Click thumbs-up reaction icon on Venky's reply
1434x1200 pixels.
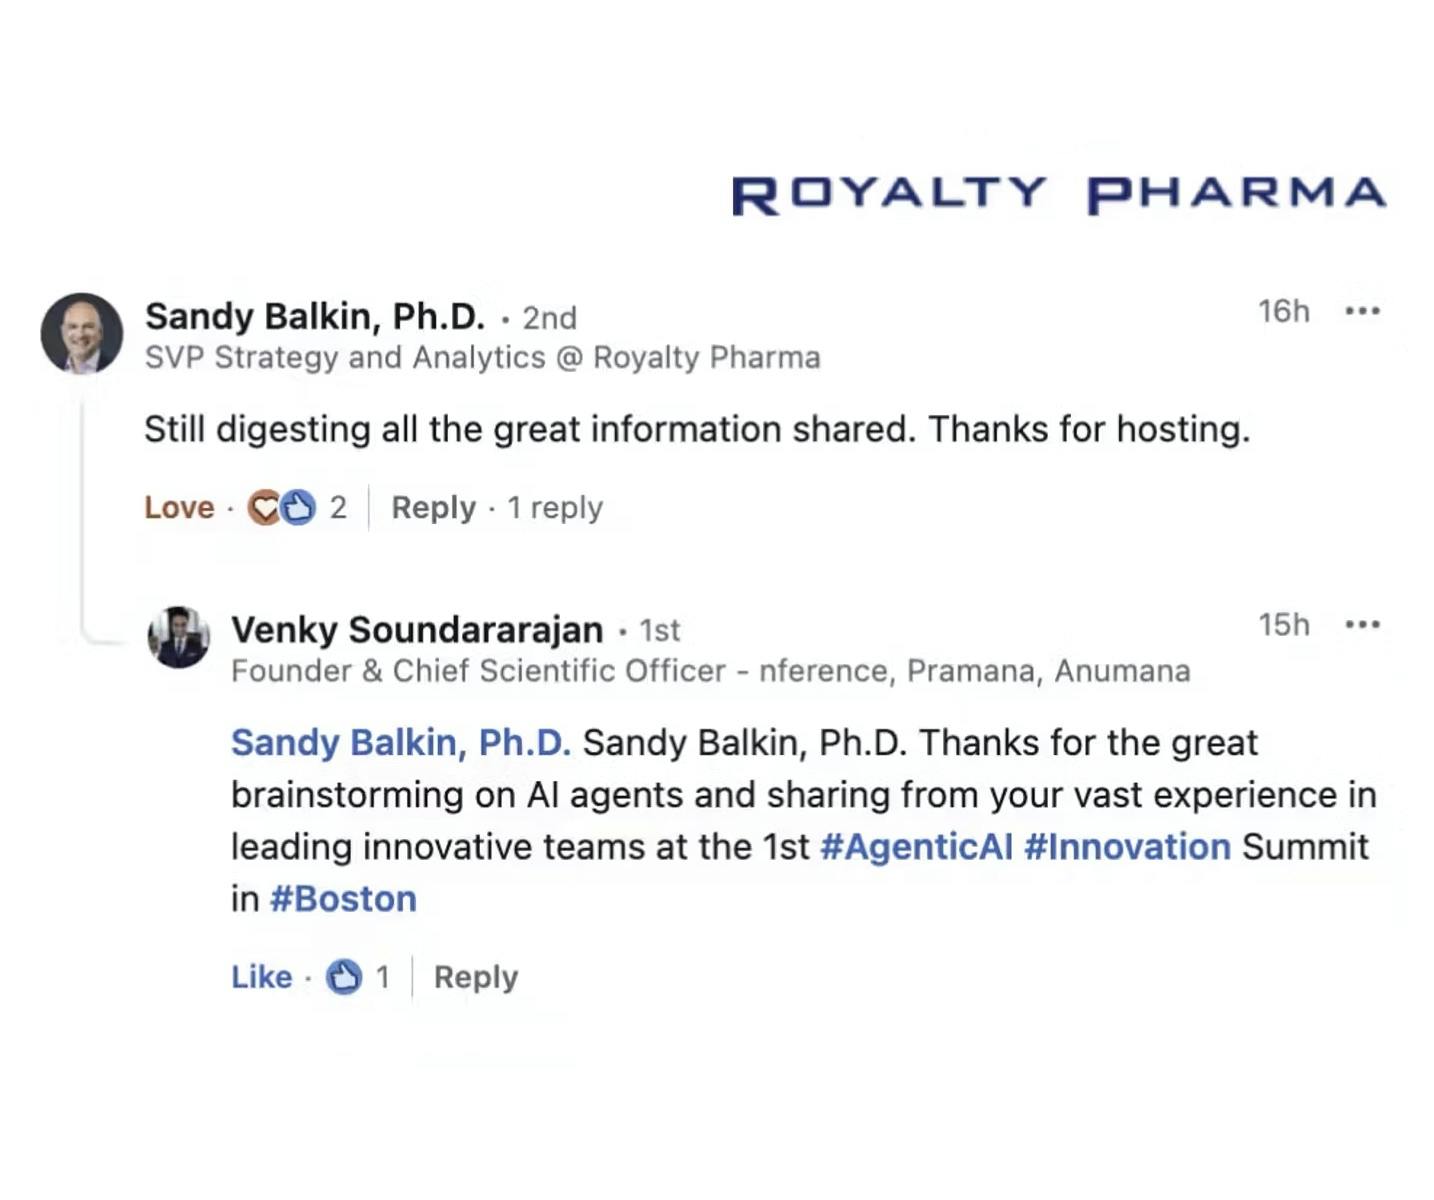344,977
